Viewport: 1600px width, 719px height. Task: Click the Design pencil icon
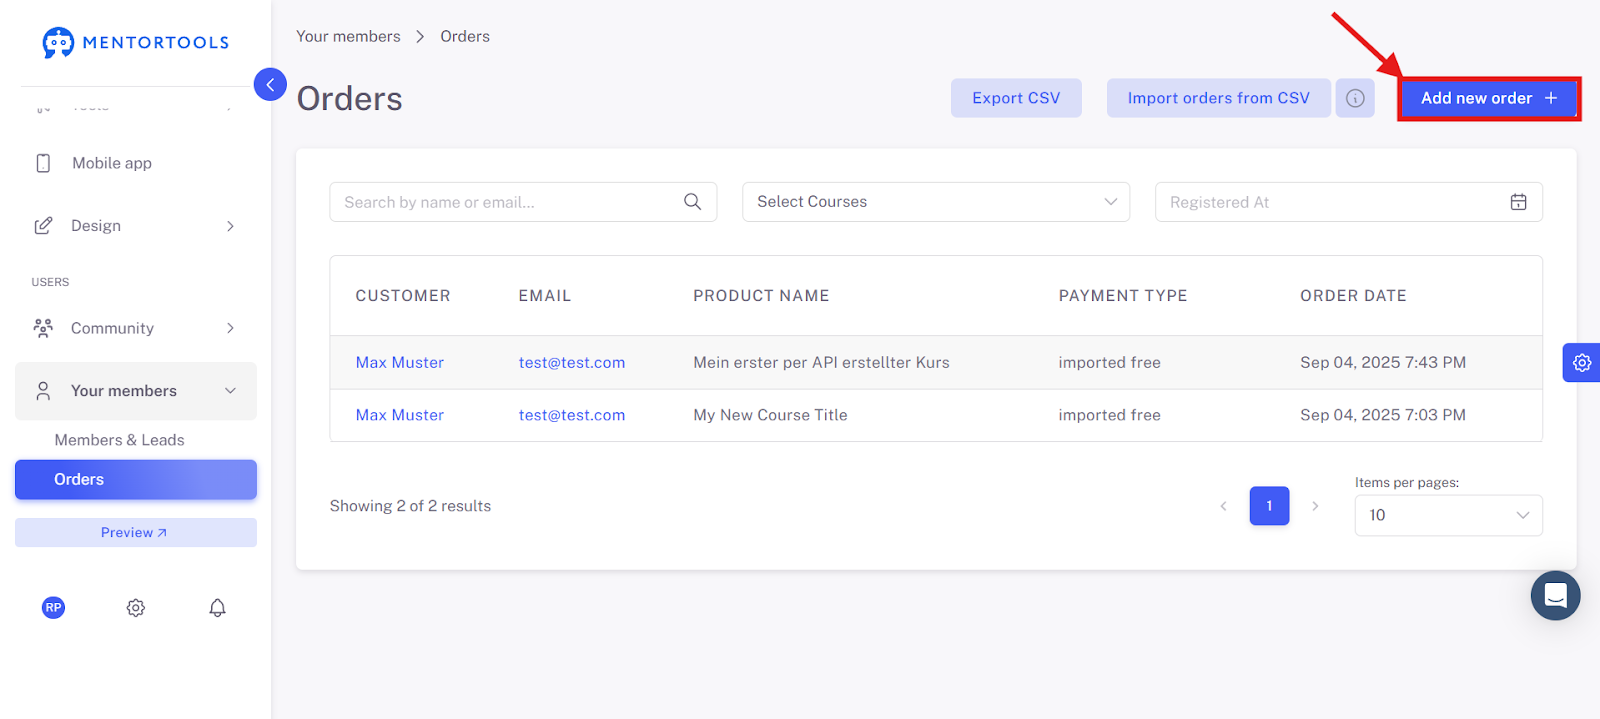tap(43, 226)
